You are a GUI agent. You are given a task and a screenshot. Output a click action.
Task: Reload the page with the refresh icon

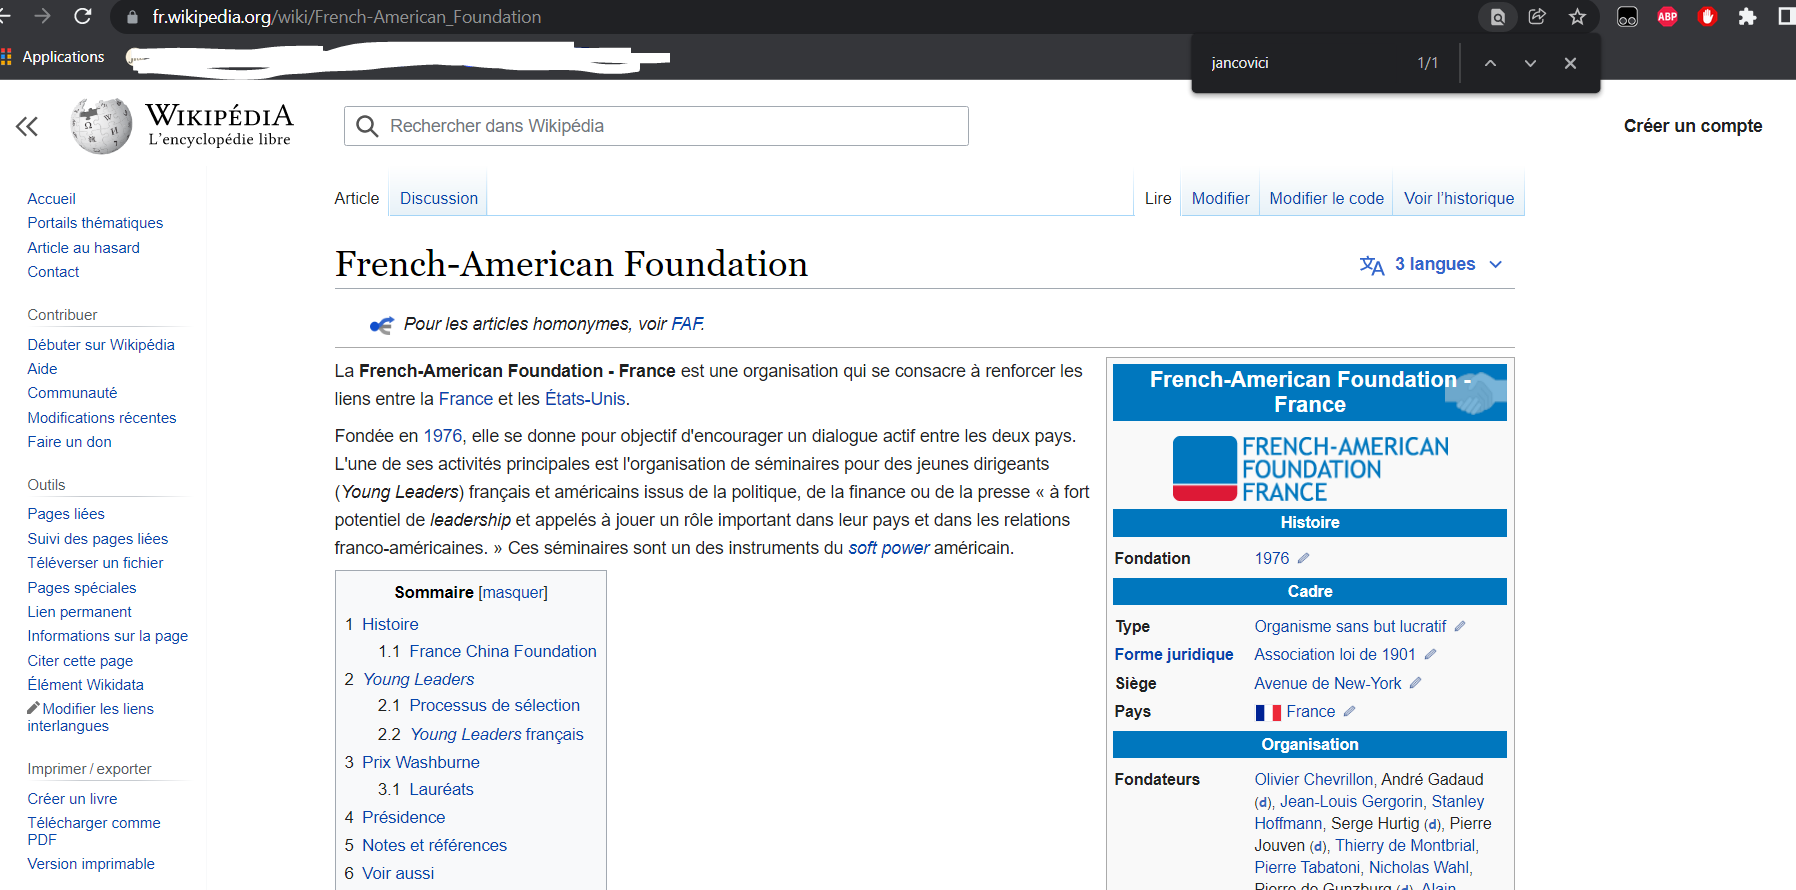(83, 16)
